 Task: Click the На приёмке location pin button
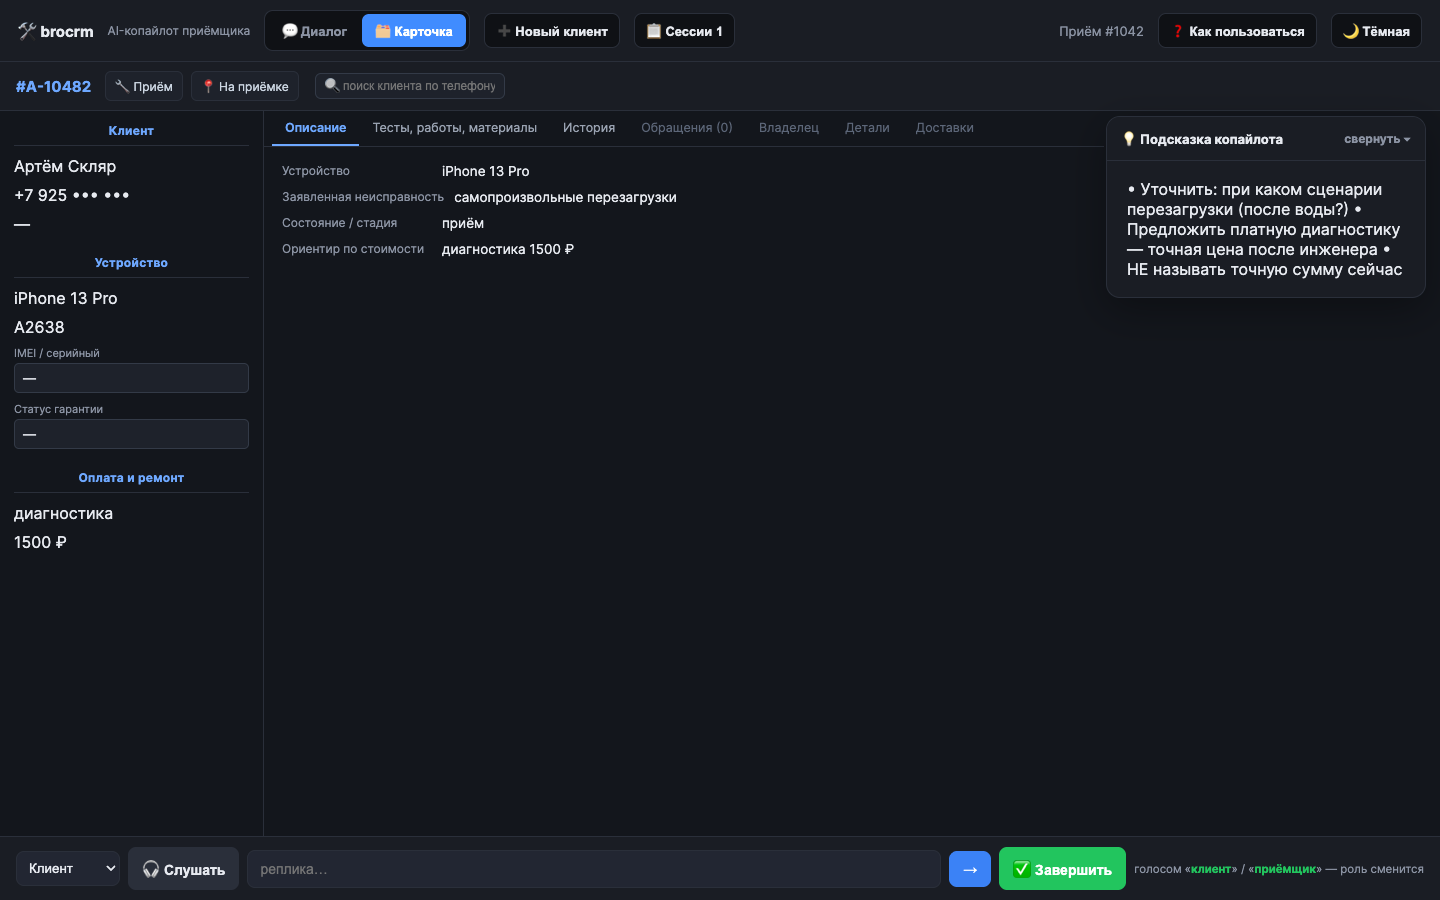coord(245,86)
